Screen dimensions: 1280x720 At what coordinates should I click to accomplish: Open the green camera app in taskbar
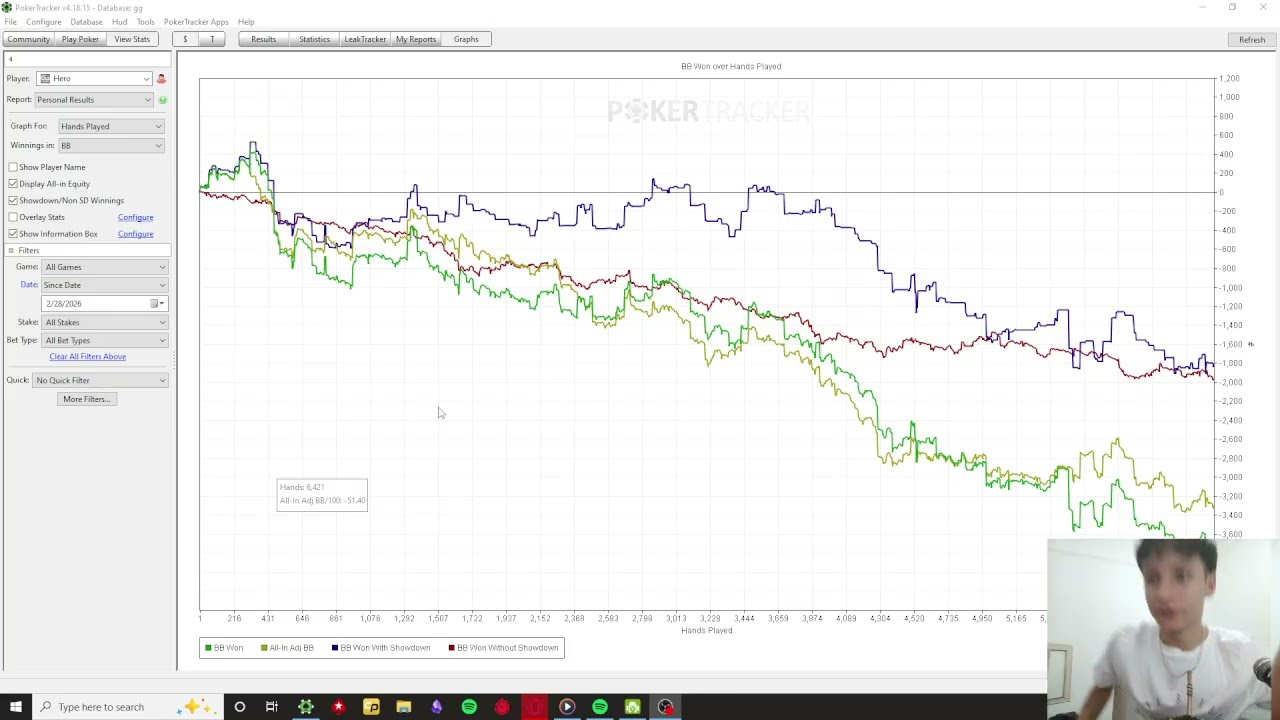point(632,707)
